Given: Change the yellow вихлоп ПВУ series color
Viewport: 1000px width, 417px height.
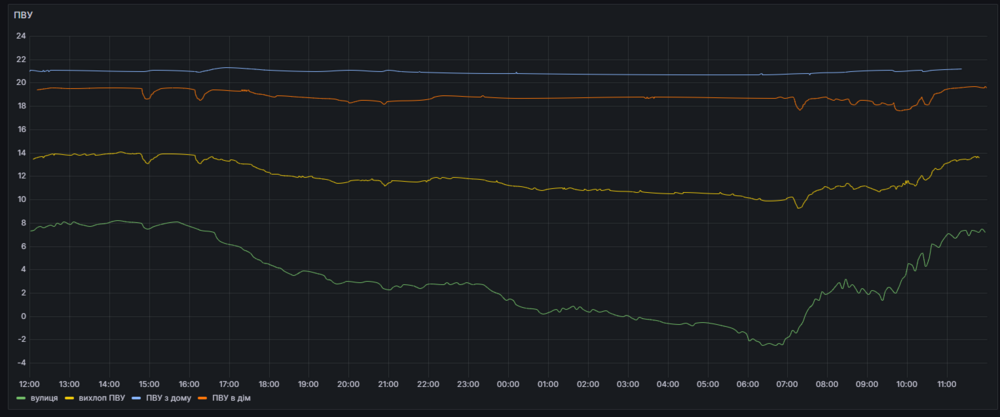Looking at the screenshot, I should pos(70,399).
